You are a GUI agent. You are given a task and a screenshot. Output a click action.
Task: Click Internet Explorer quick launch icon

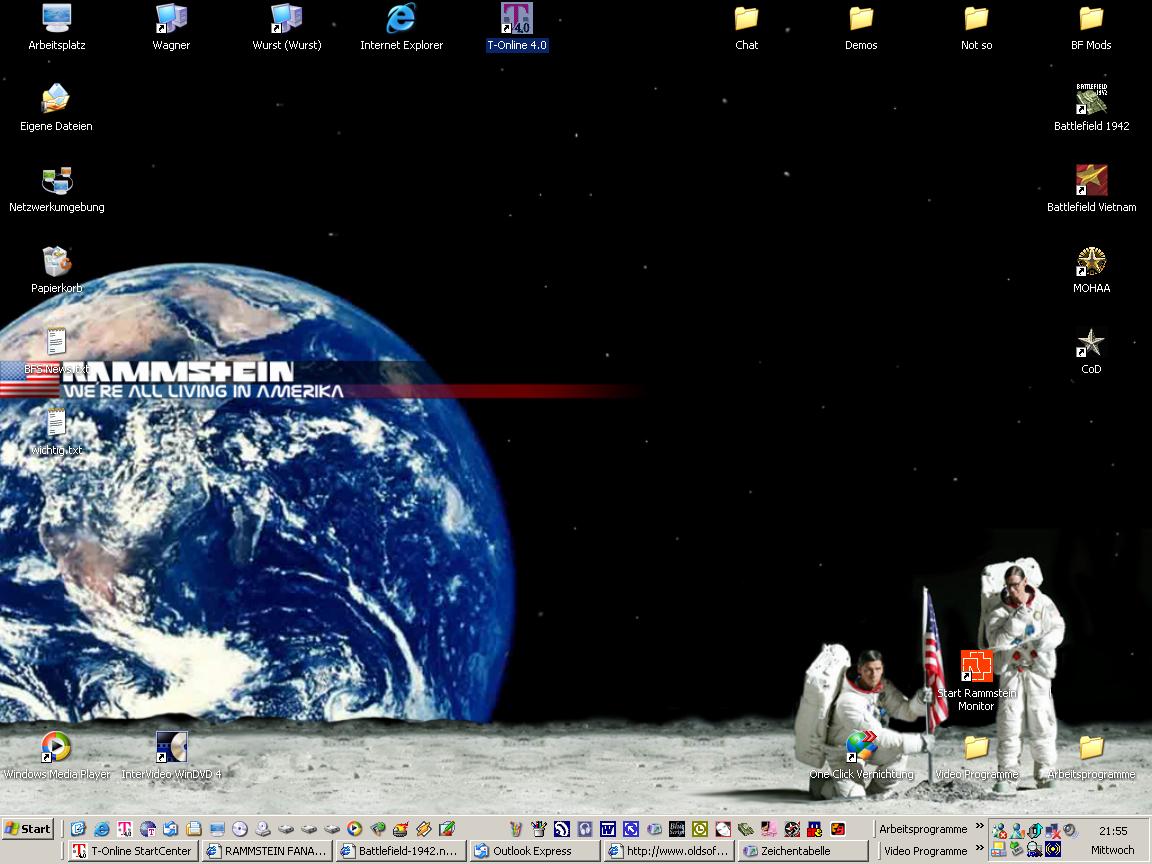pyautogui.click(x=101, y=829)
